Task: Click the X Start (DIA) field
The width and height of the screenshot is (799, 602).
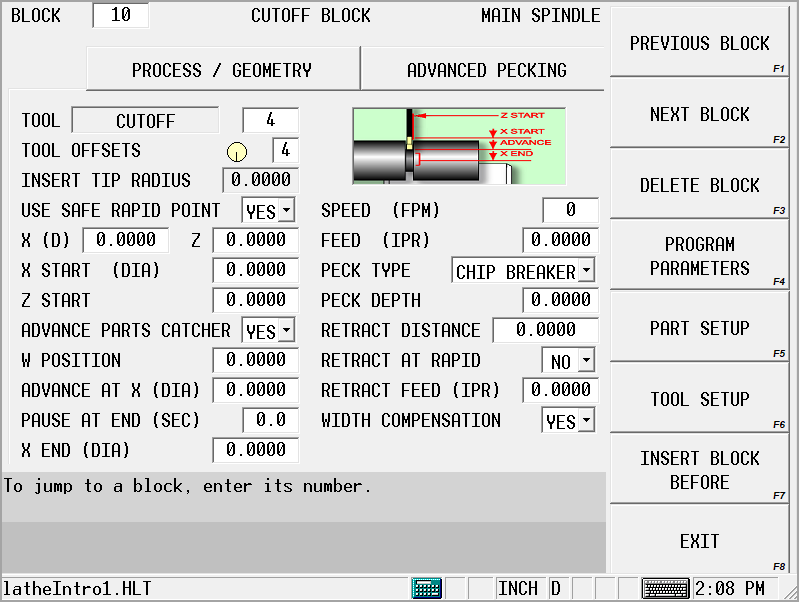Action: [x=256, y=270]
